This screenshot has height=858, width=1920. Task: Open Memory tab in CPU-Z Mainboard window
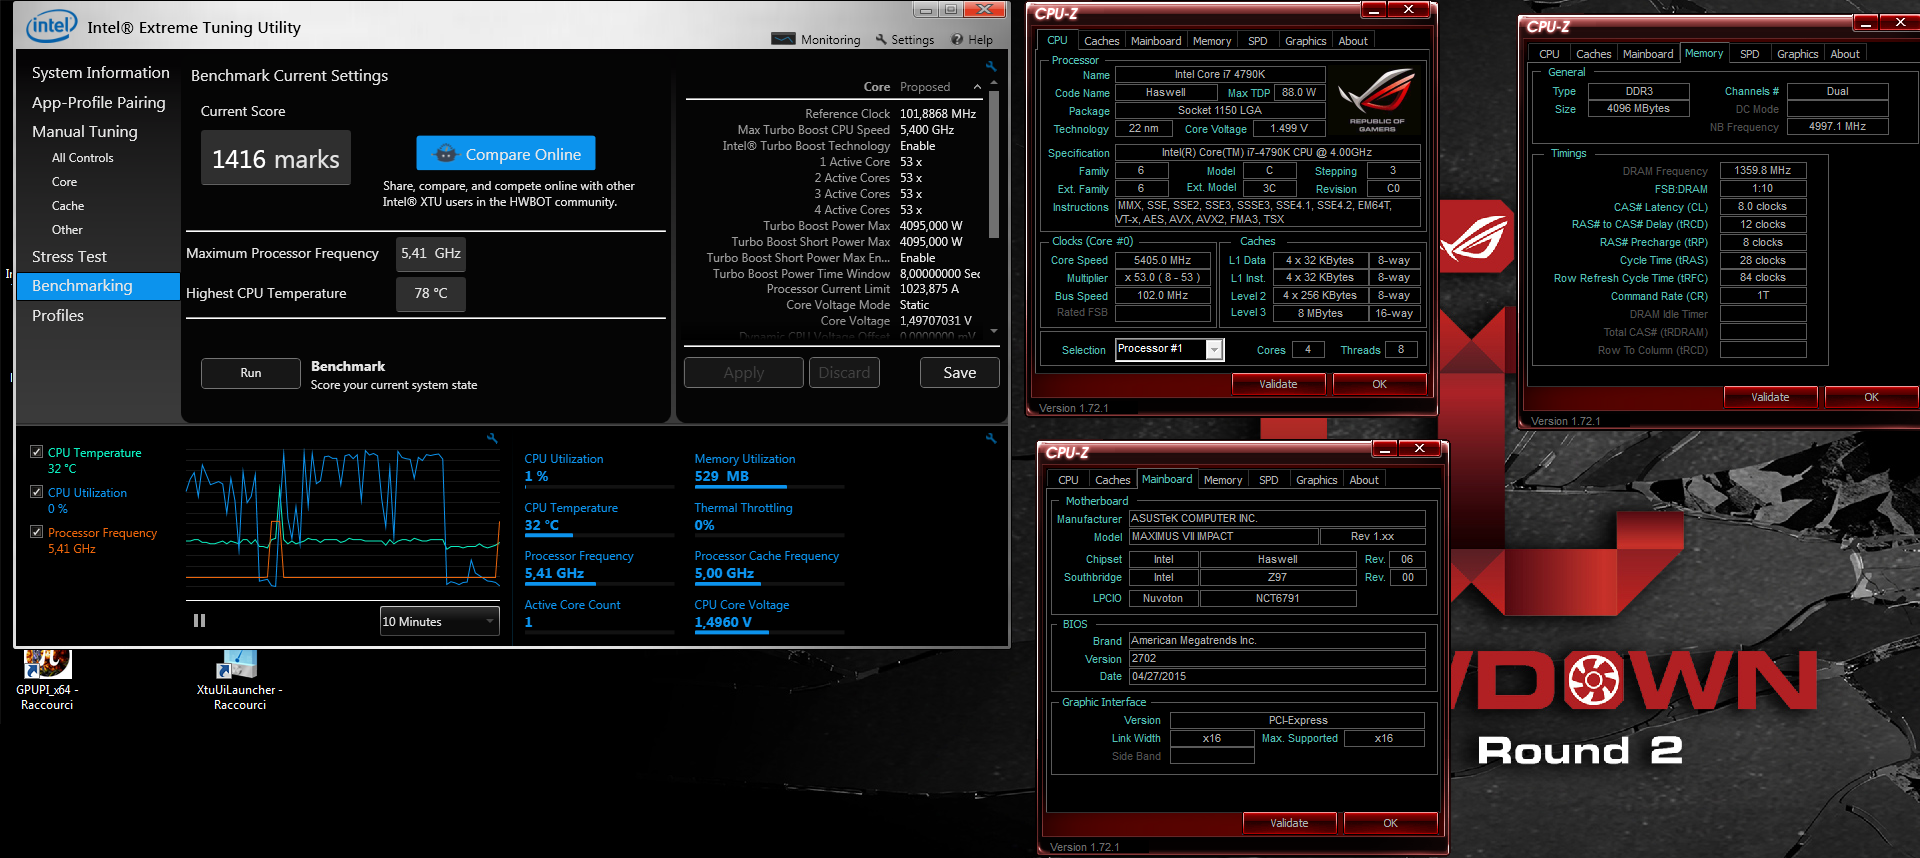point(1223,480)
